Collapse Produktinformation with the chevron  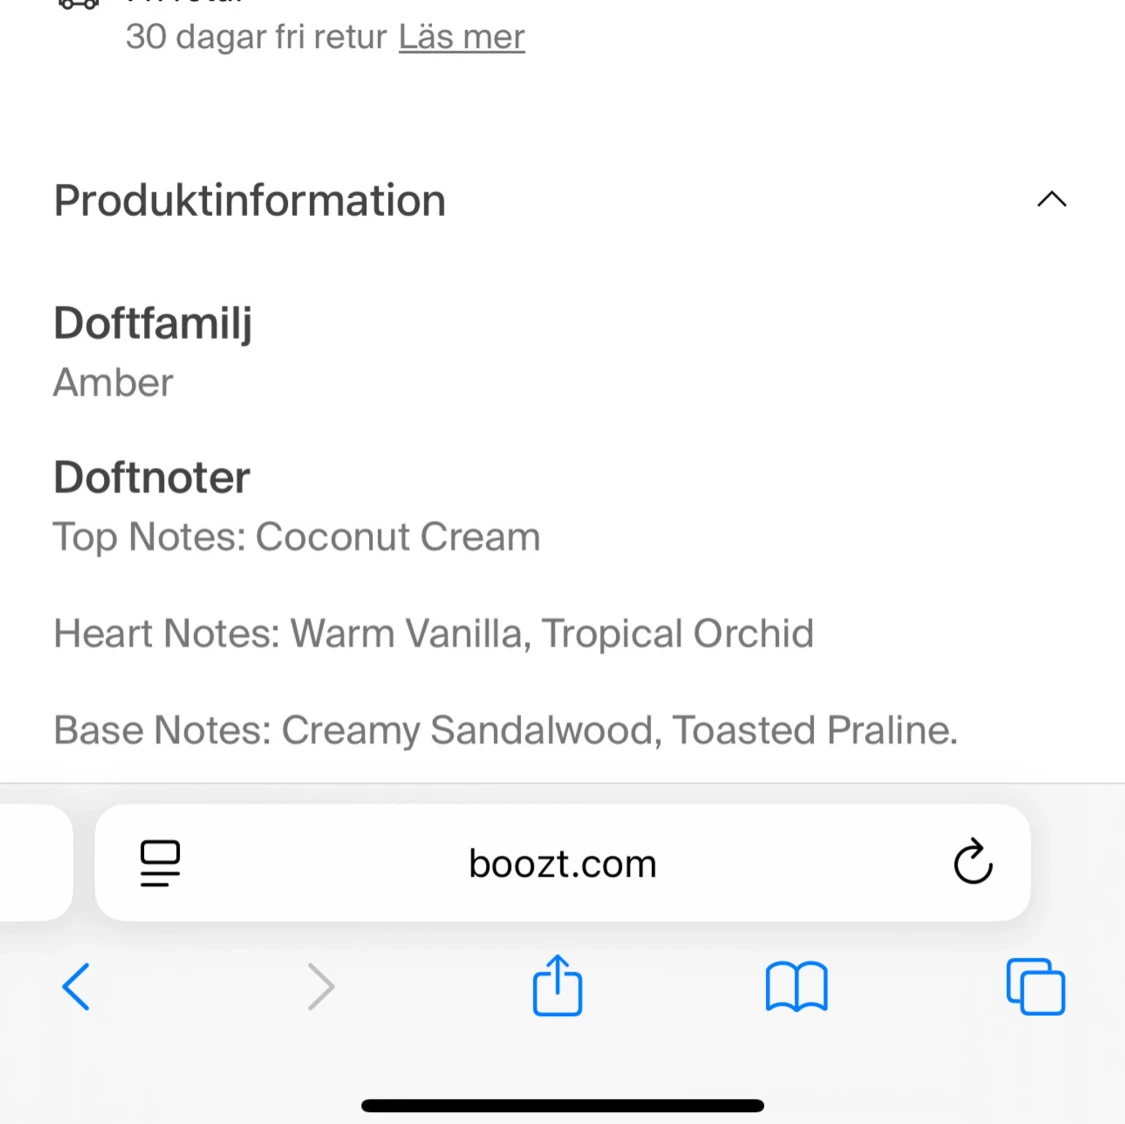pos(1052,199)
